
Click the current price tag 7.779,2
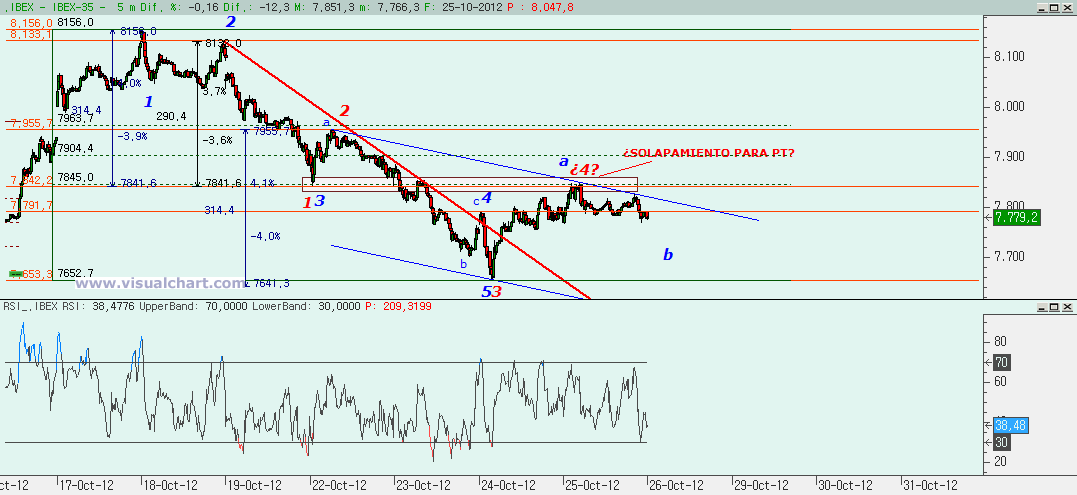click(1015, 218)
